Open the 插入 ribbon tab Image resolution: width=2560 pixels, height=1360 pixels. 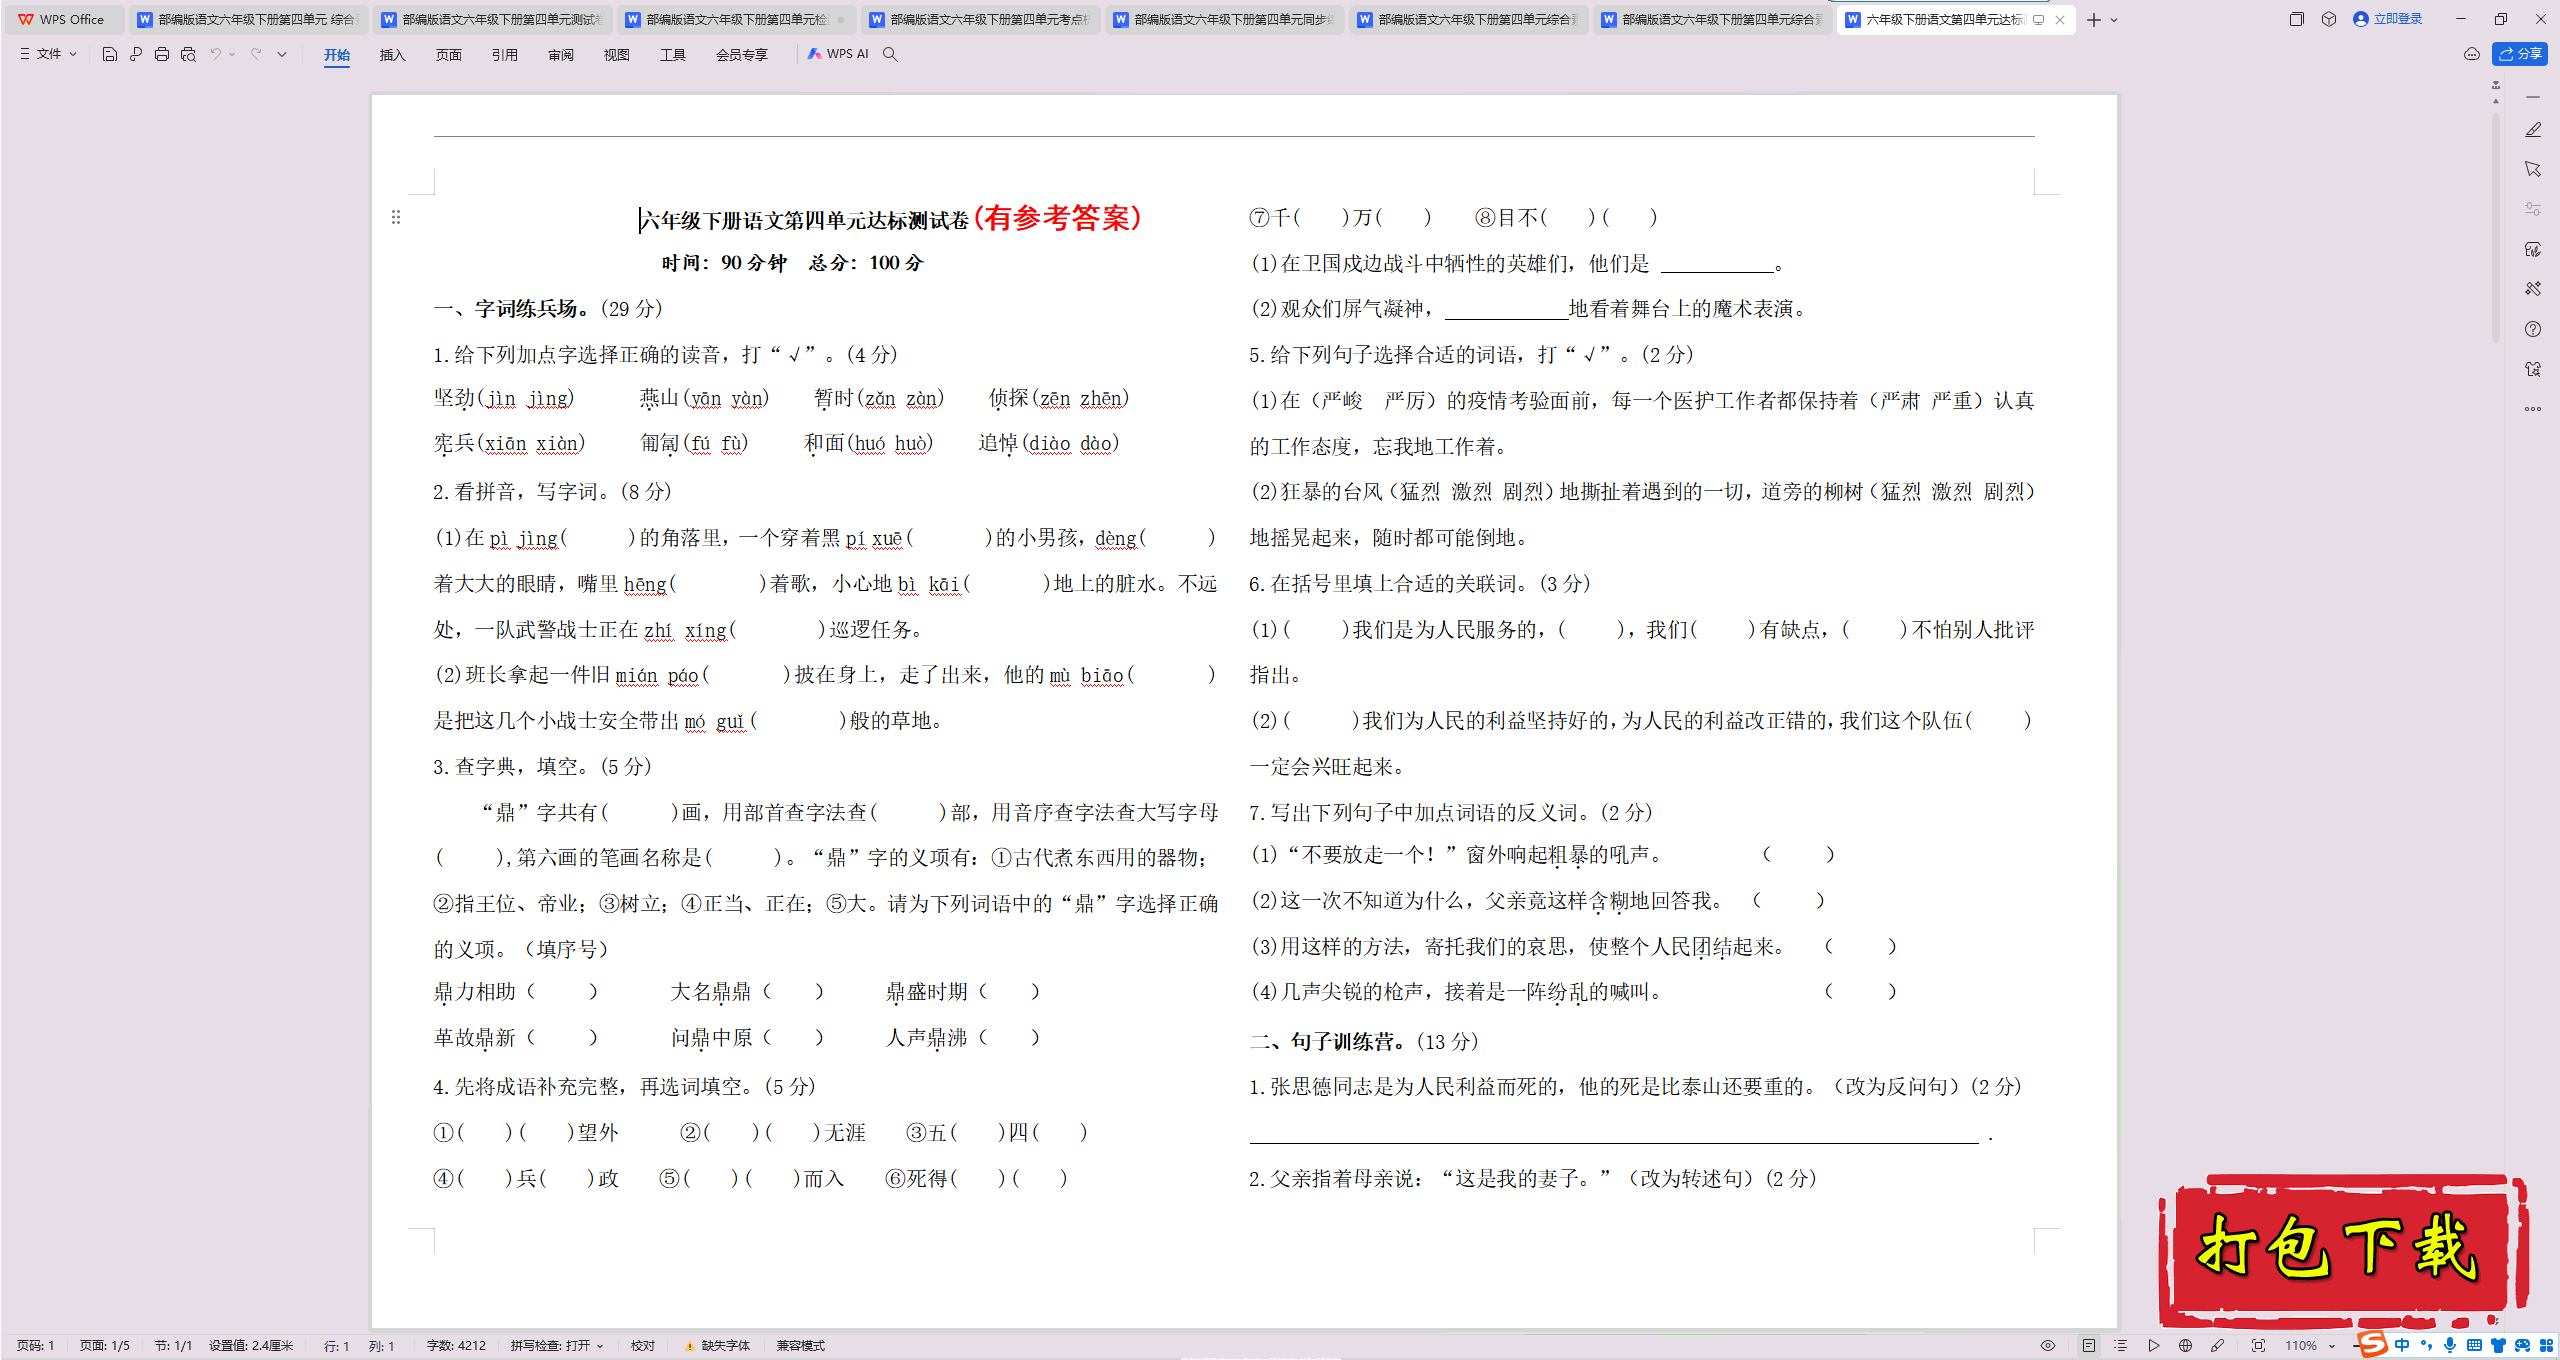click(393, 55)
